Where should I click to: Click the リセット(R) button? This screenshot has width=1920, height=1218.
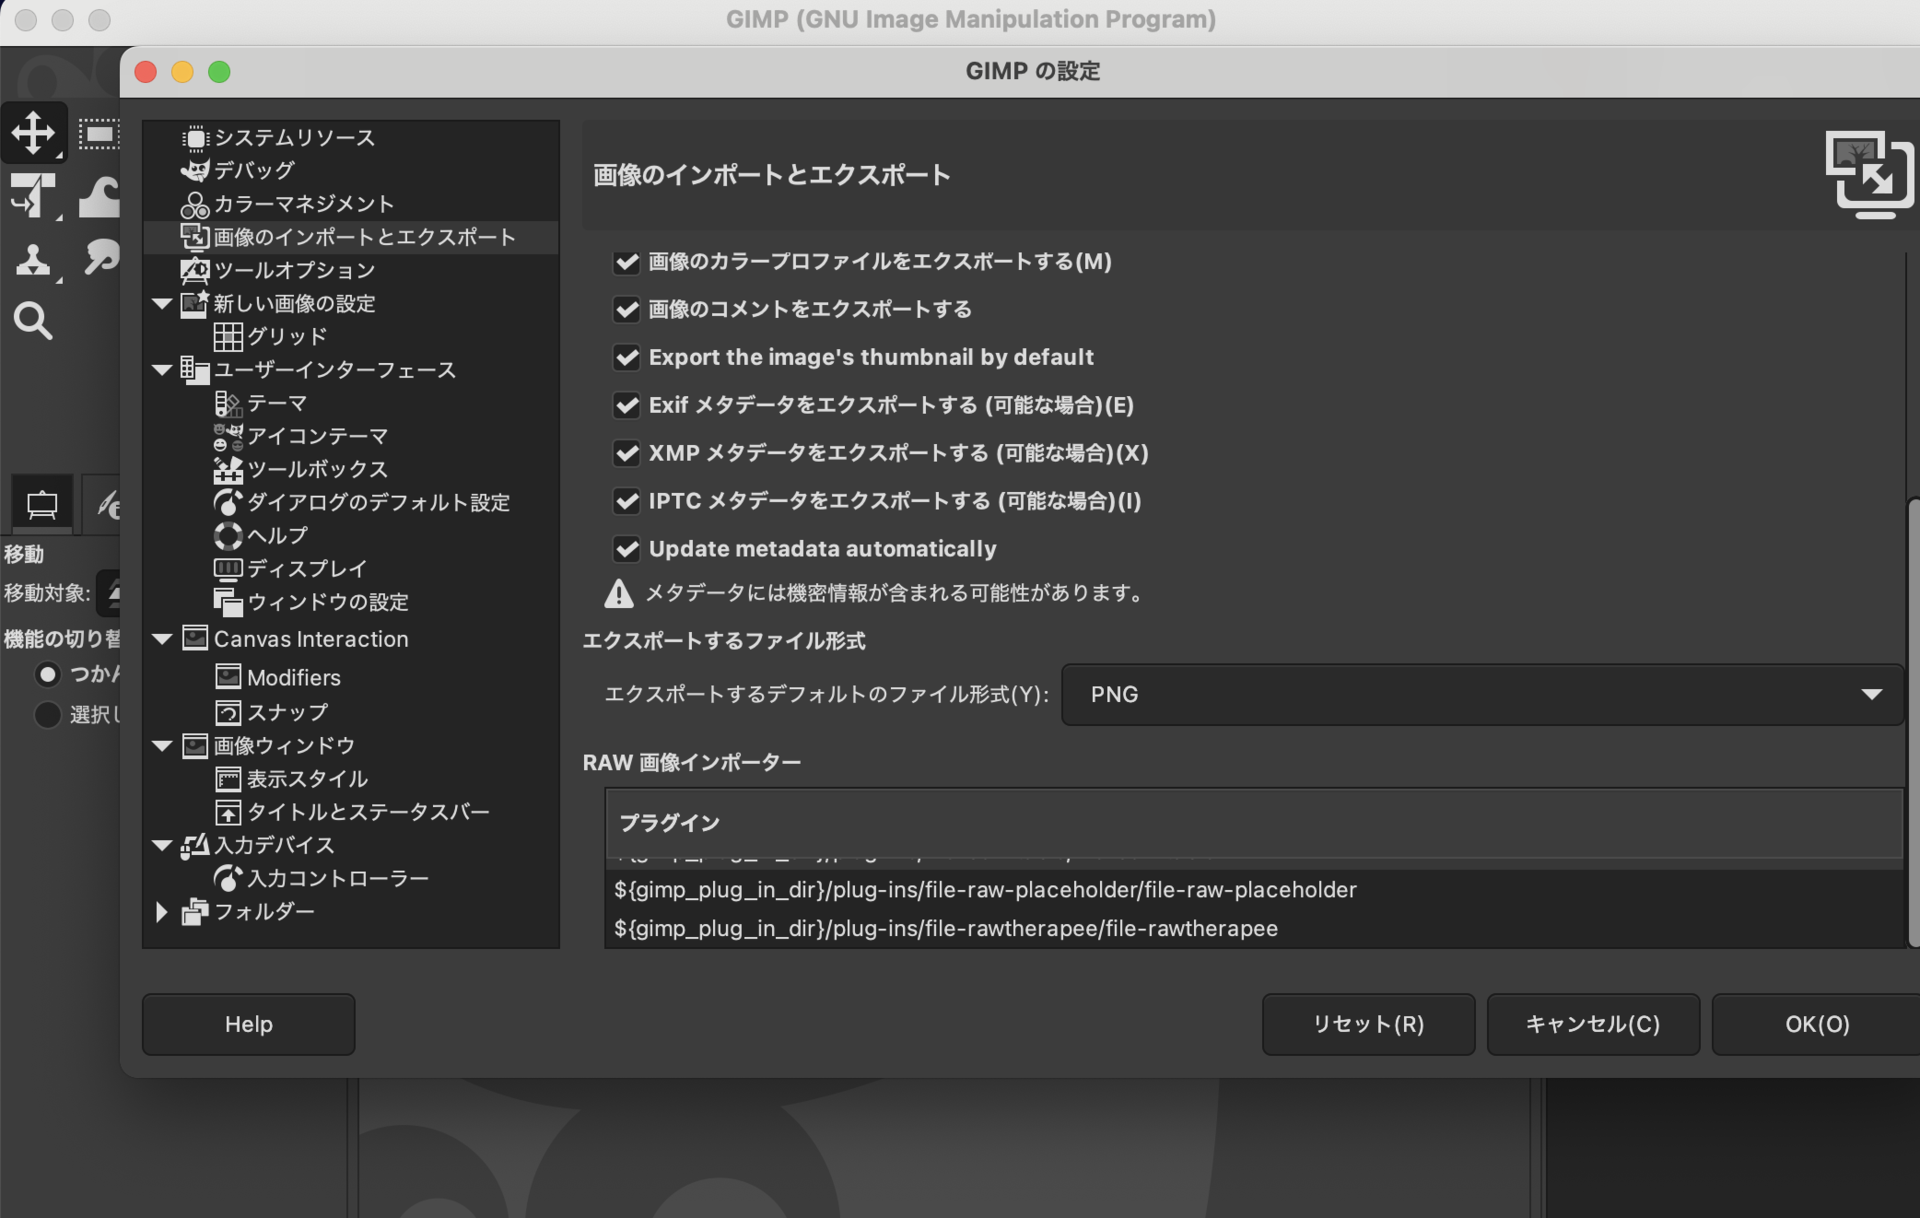coord(1367,1024)
